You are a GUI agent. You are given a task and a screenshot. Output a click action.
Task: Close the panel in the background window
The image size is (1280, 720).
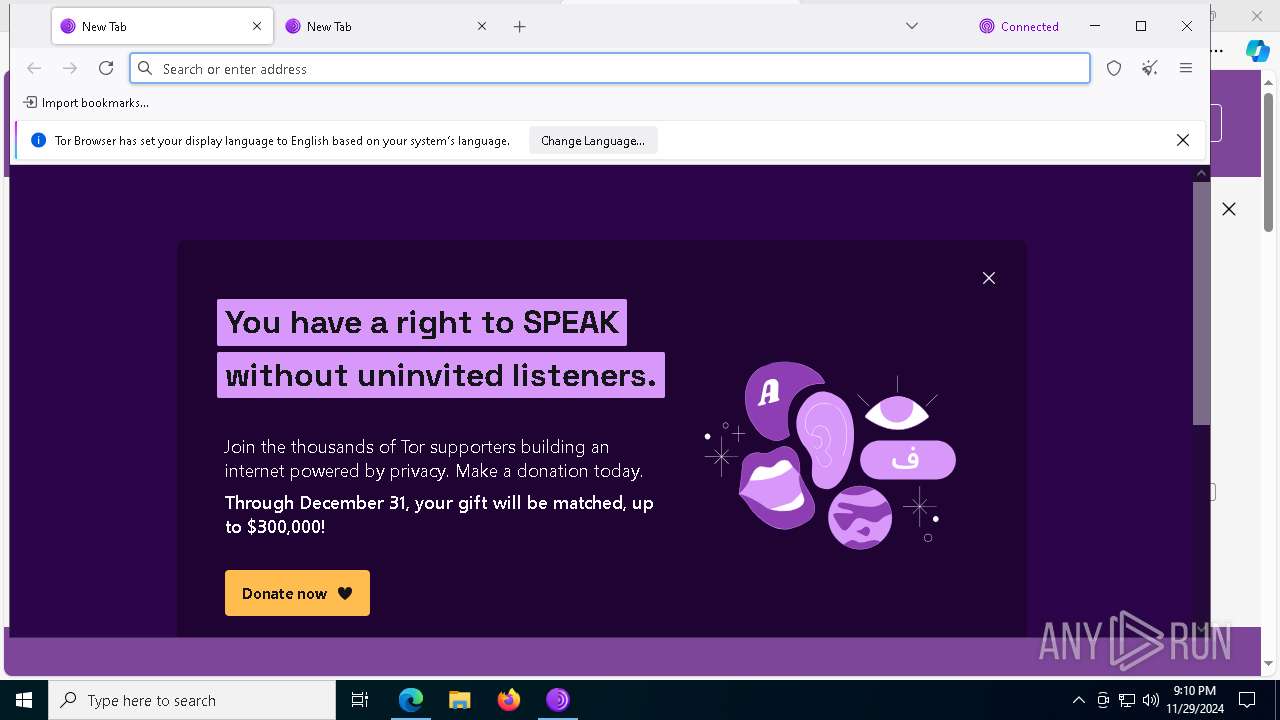click(x=1229, y=209)
